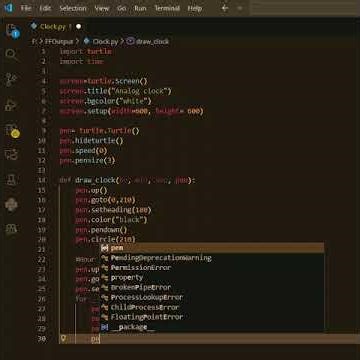The width and height of the screenshot is (360, 360).
Task: Click the go forward arrow in the title bar
Action: [240, 8]
